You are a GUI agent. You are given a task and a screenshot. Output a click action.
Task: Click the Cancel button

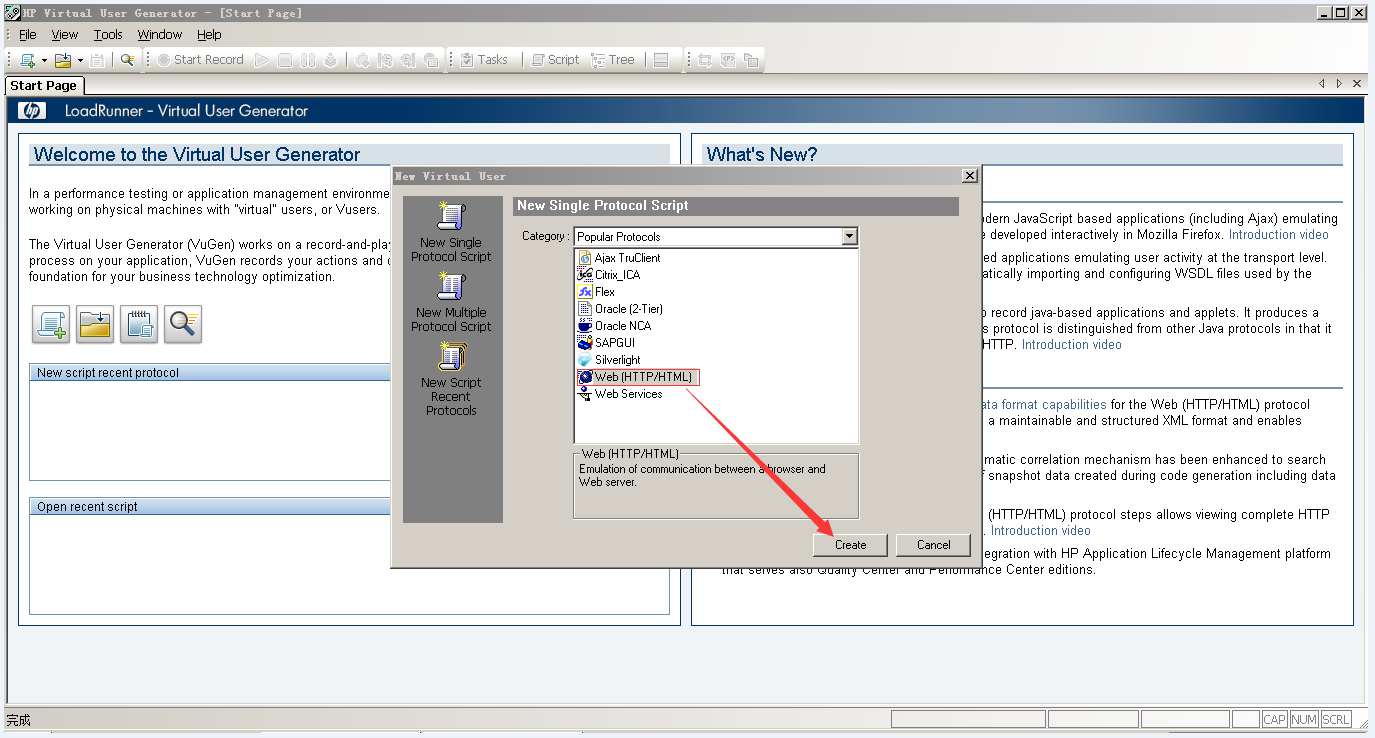(933, 545)
